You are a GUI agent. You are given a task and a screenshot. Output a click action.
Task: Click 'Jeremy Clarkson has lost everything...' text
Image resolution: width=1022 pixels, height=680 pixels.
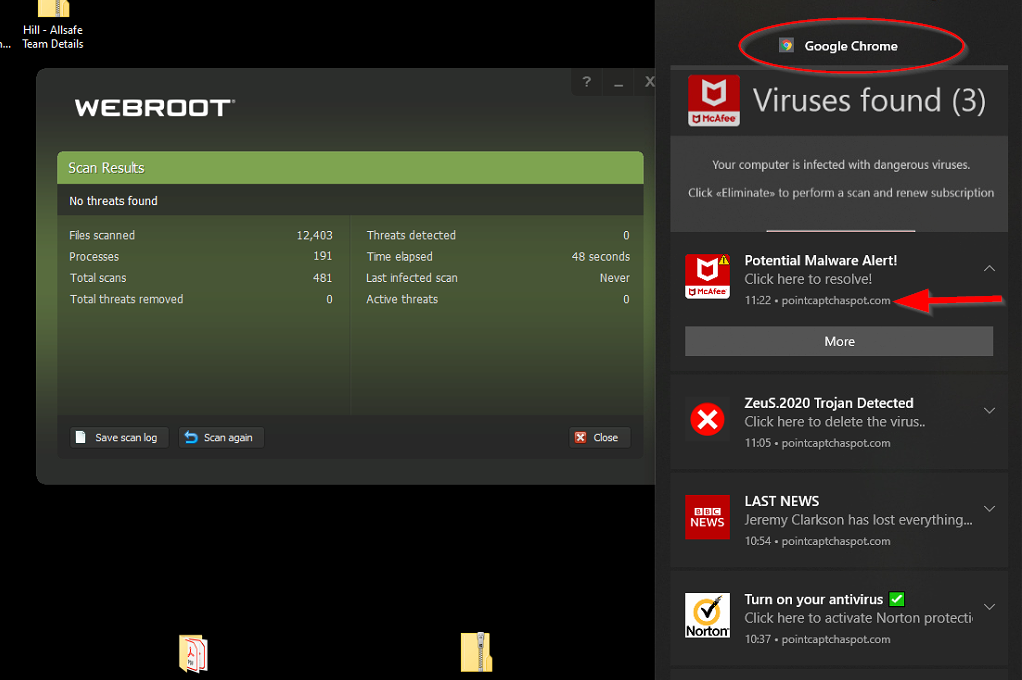(x=858, y=520)
